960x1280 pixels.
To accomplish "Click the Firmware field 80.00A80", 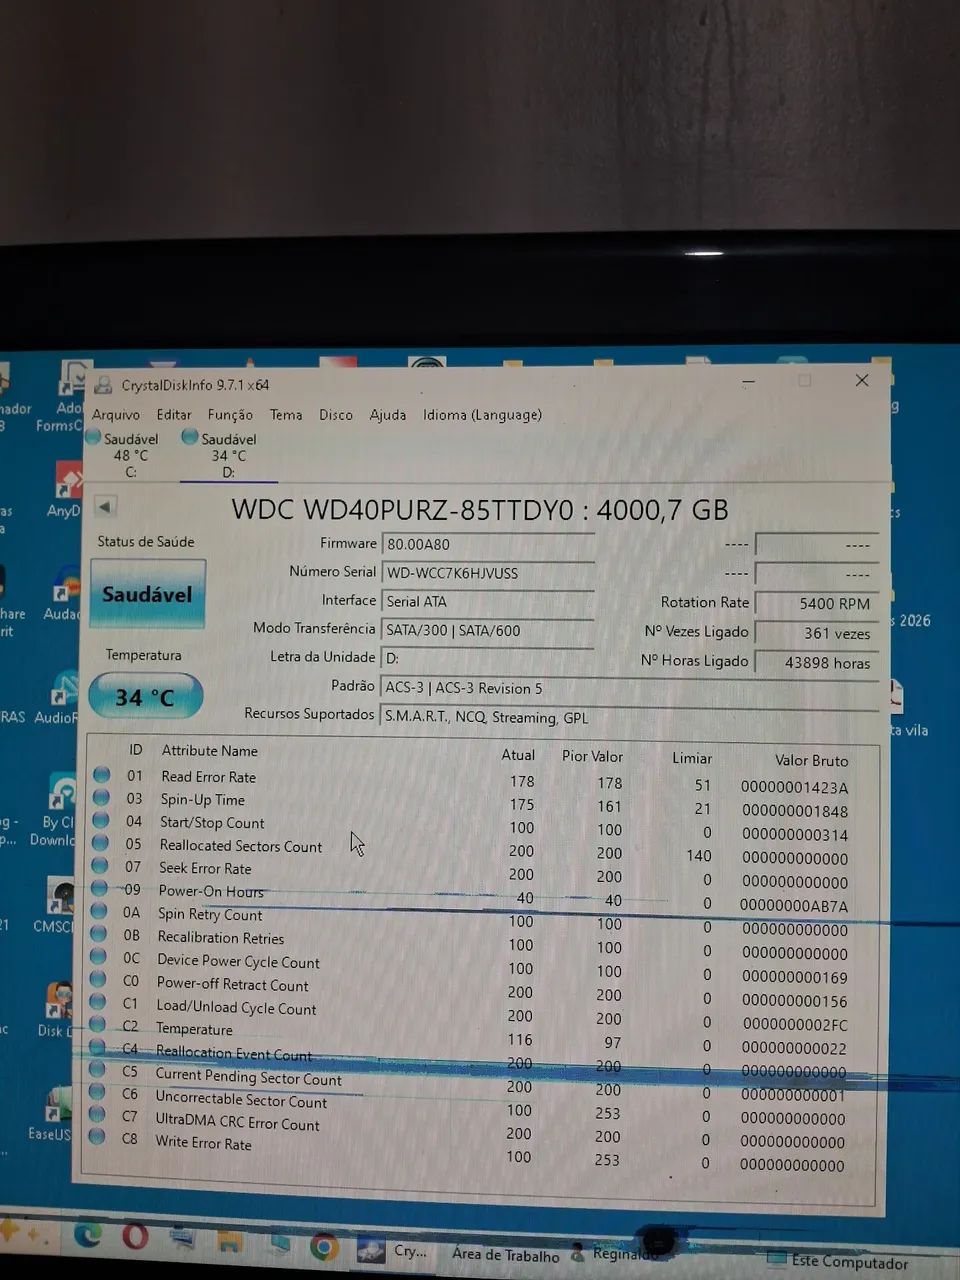I will tap(488, 544).
